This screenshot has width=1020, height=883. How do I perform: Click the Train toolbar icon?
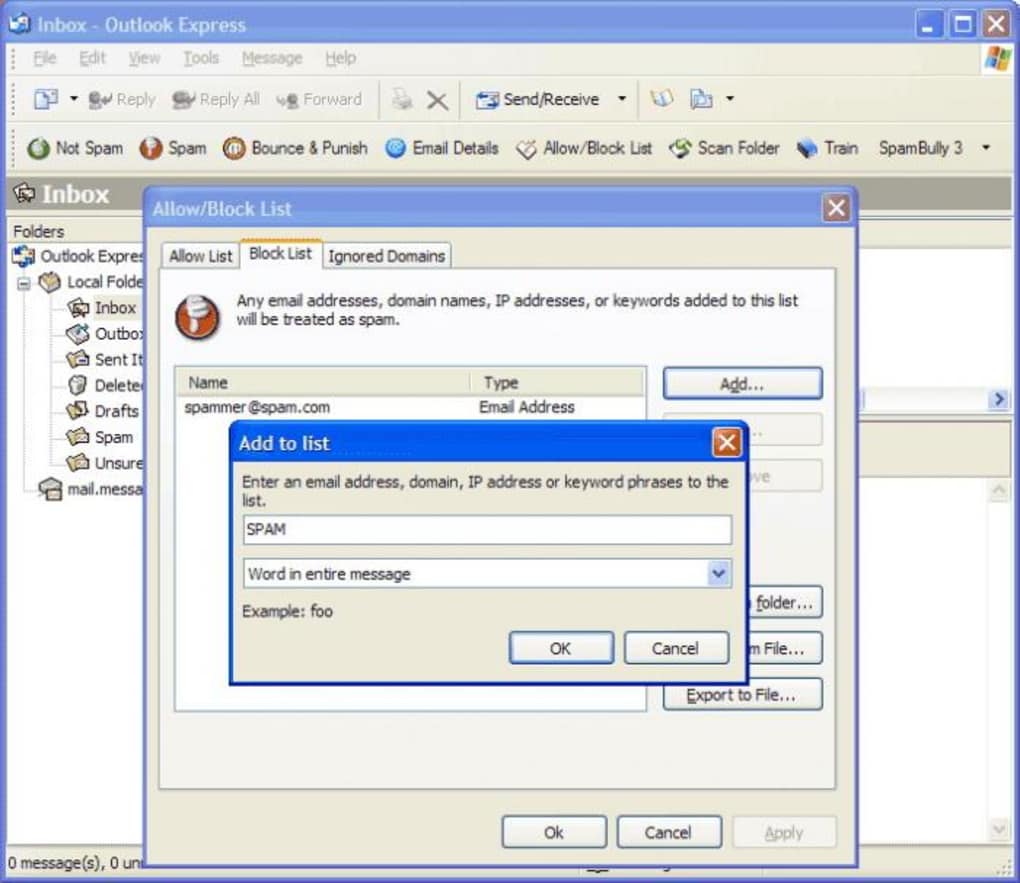tap(807, 148)
